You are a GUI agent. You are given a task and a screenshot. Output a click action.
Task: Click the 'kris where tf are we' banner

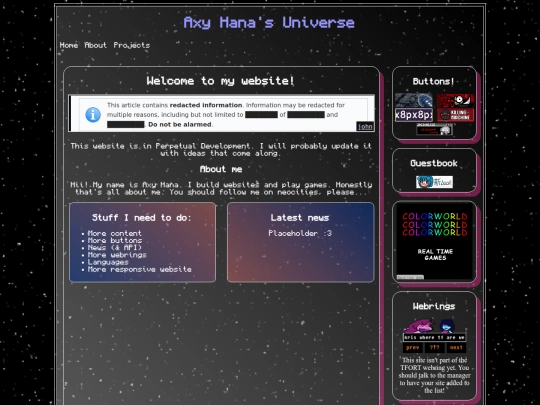[435, 338]
